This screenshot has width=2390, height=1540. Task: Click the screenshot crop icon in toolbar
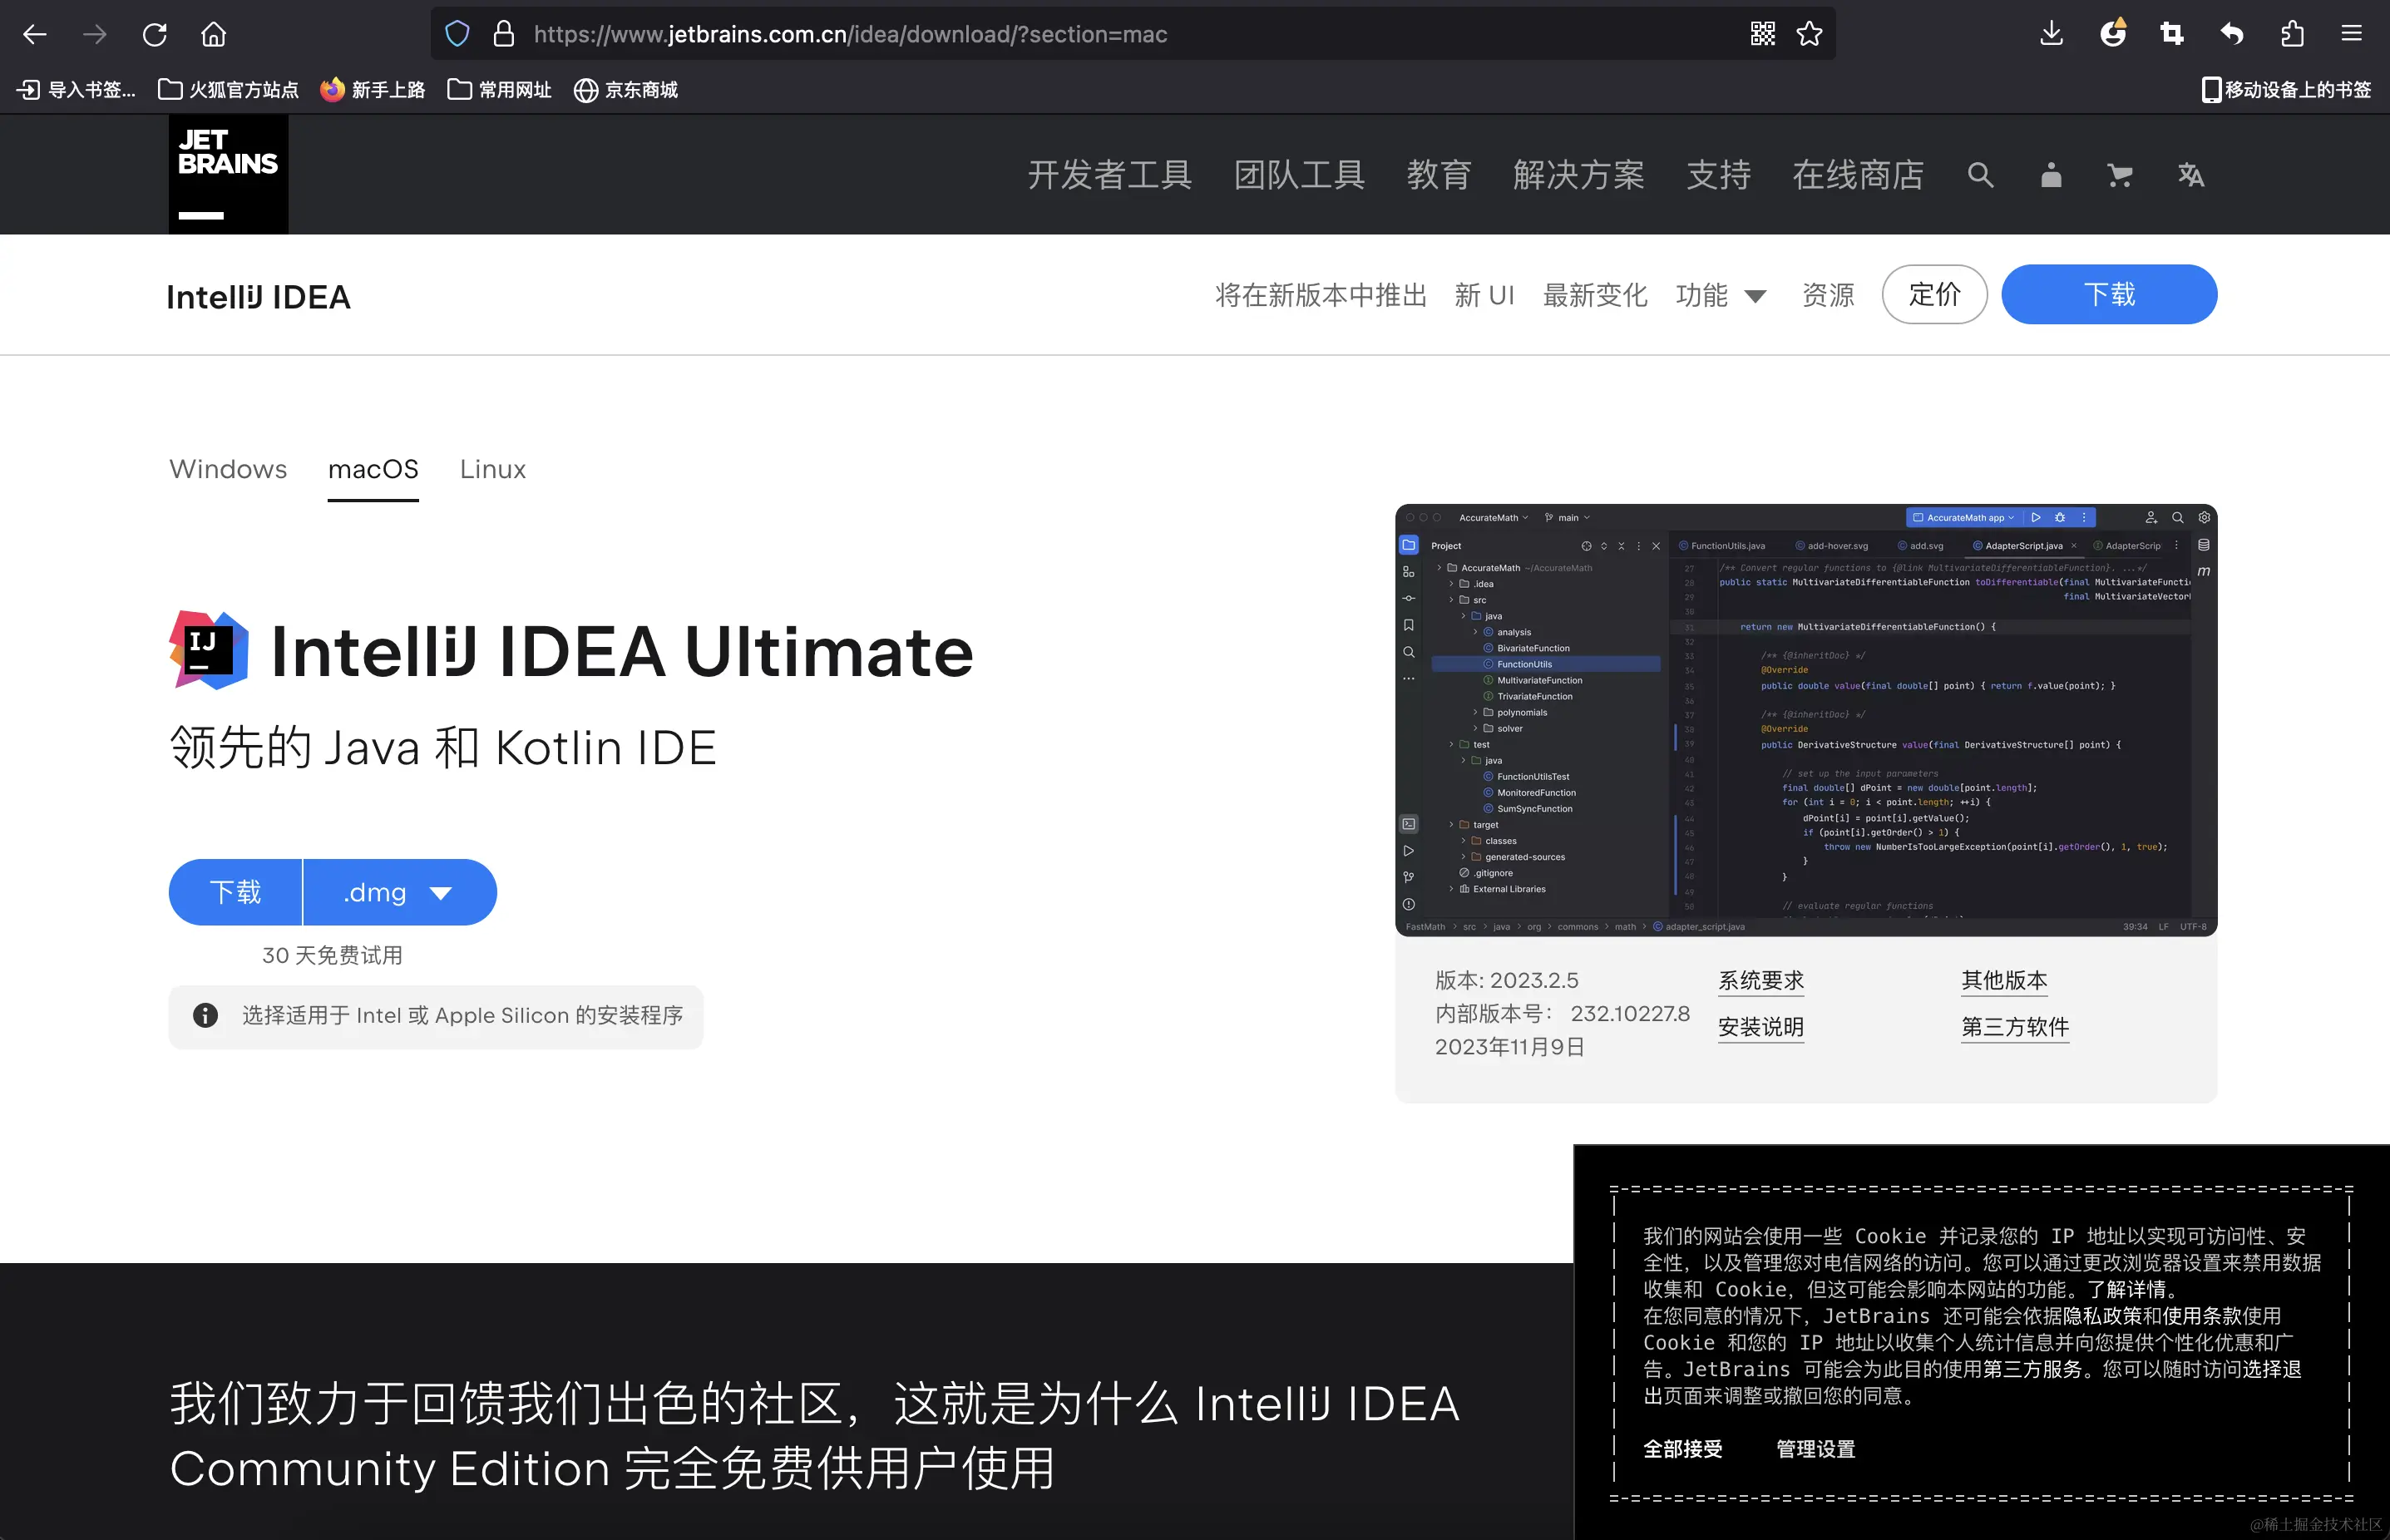point(2172,34)
